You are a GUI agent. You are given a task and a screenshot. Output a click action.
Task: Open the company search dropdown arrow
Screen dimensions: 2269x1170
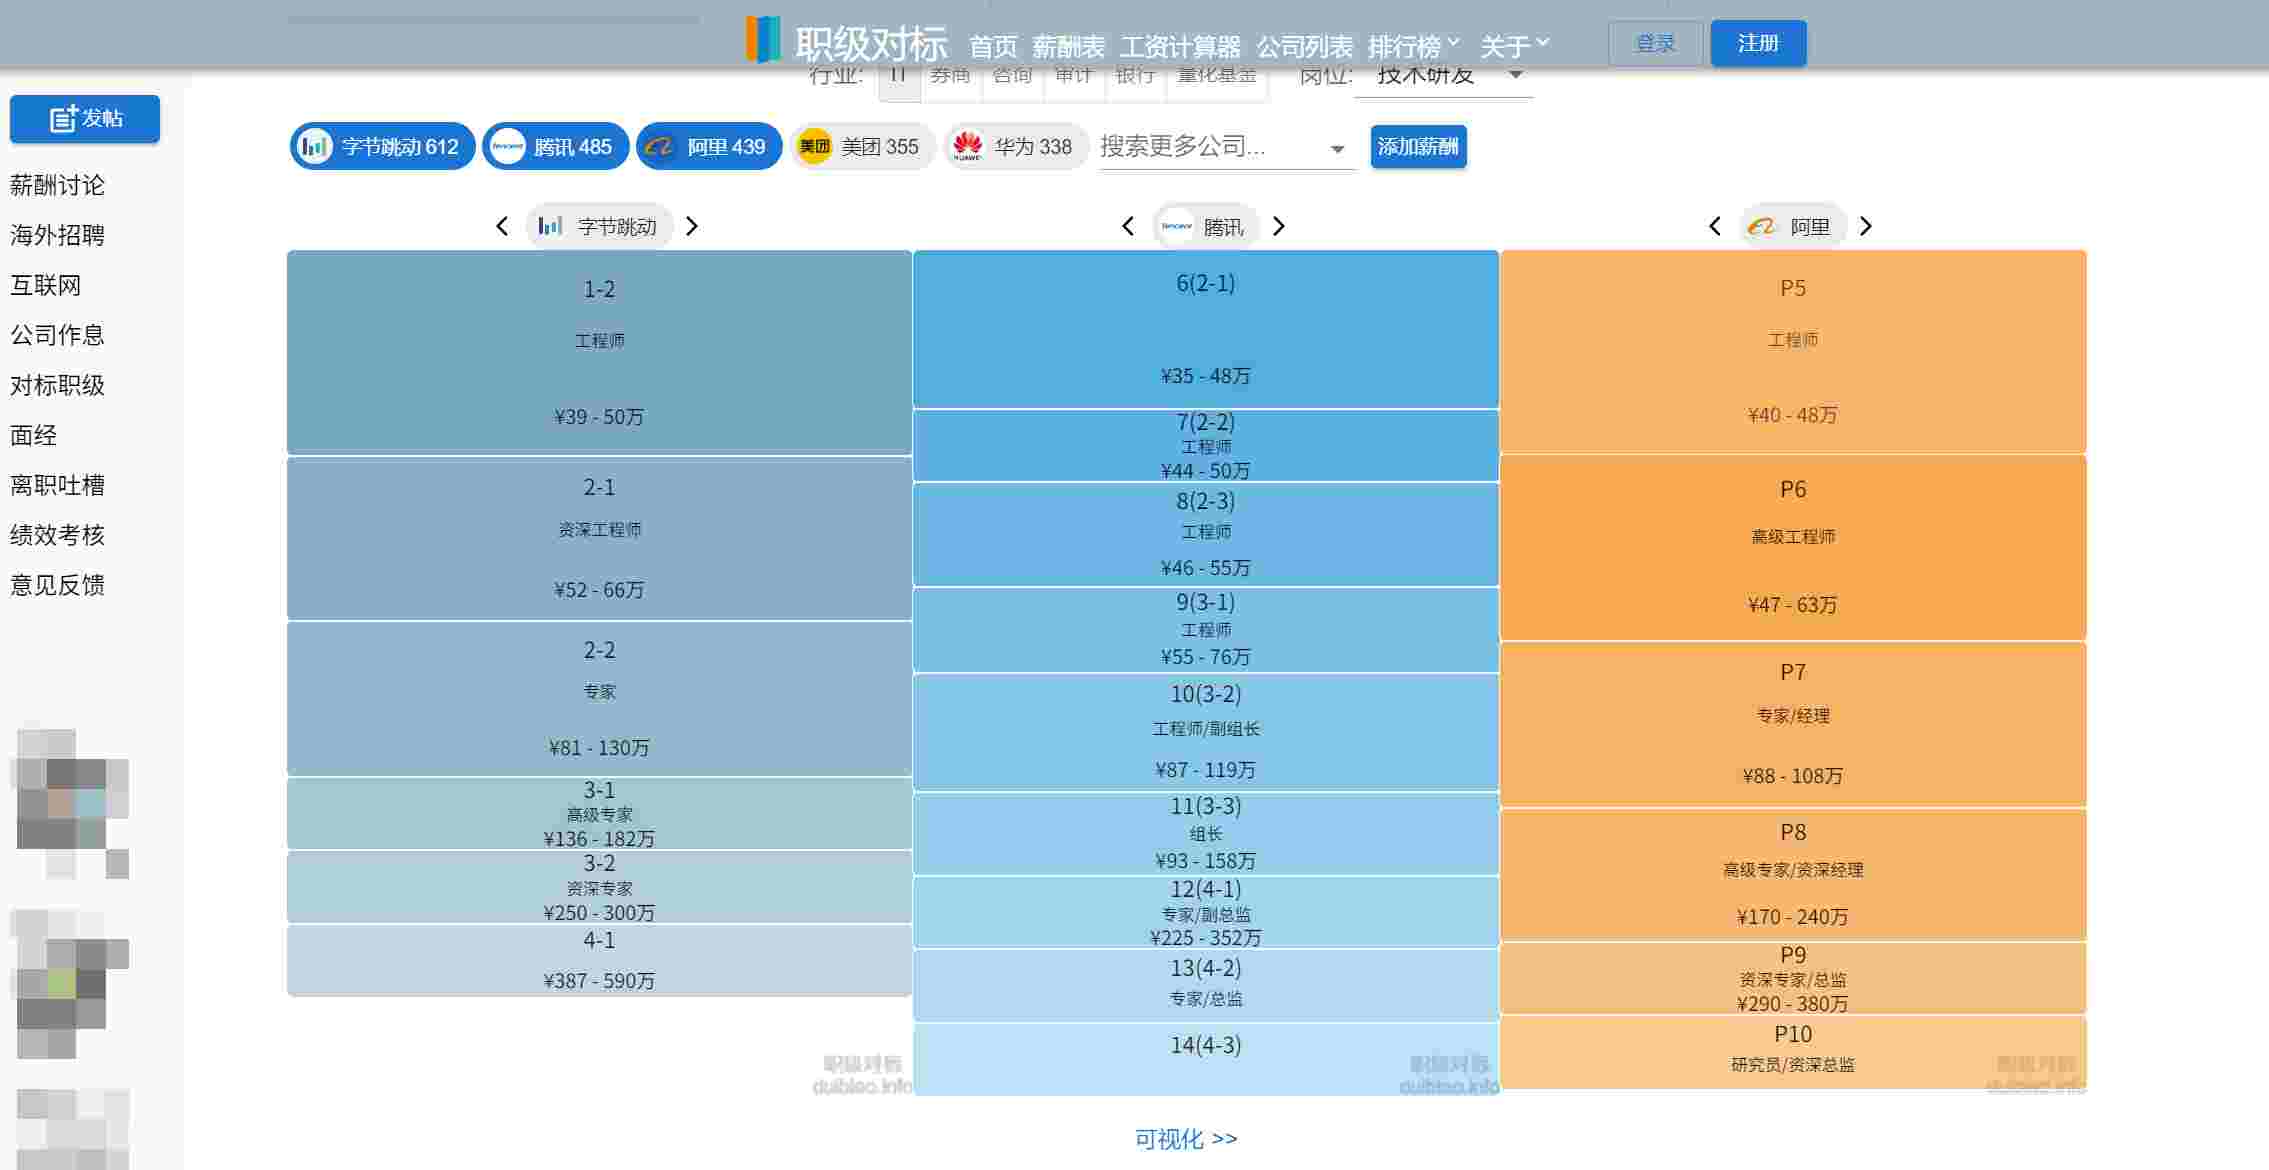[x=1337, y=149]
